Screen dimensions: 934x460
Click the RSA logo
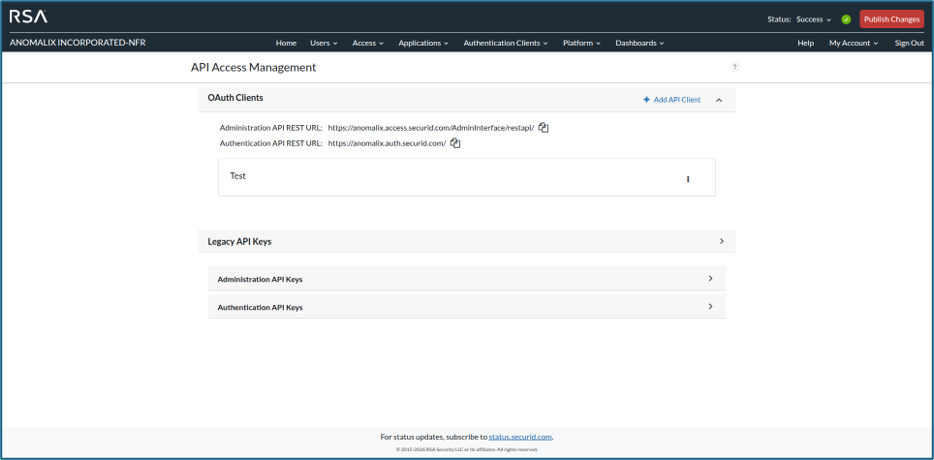[x=29, y=17]
